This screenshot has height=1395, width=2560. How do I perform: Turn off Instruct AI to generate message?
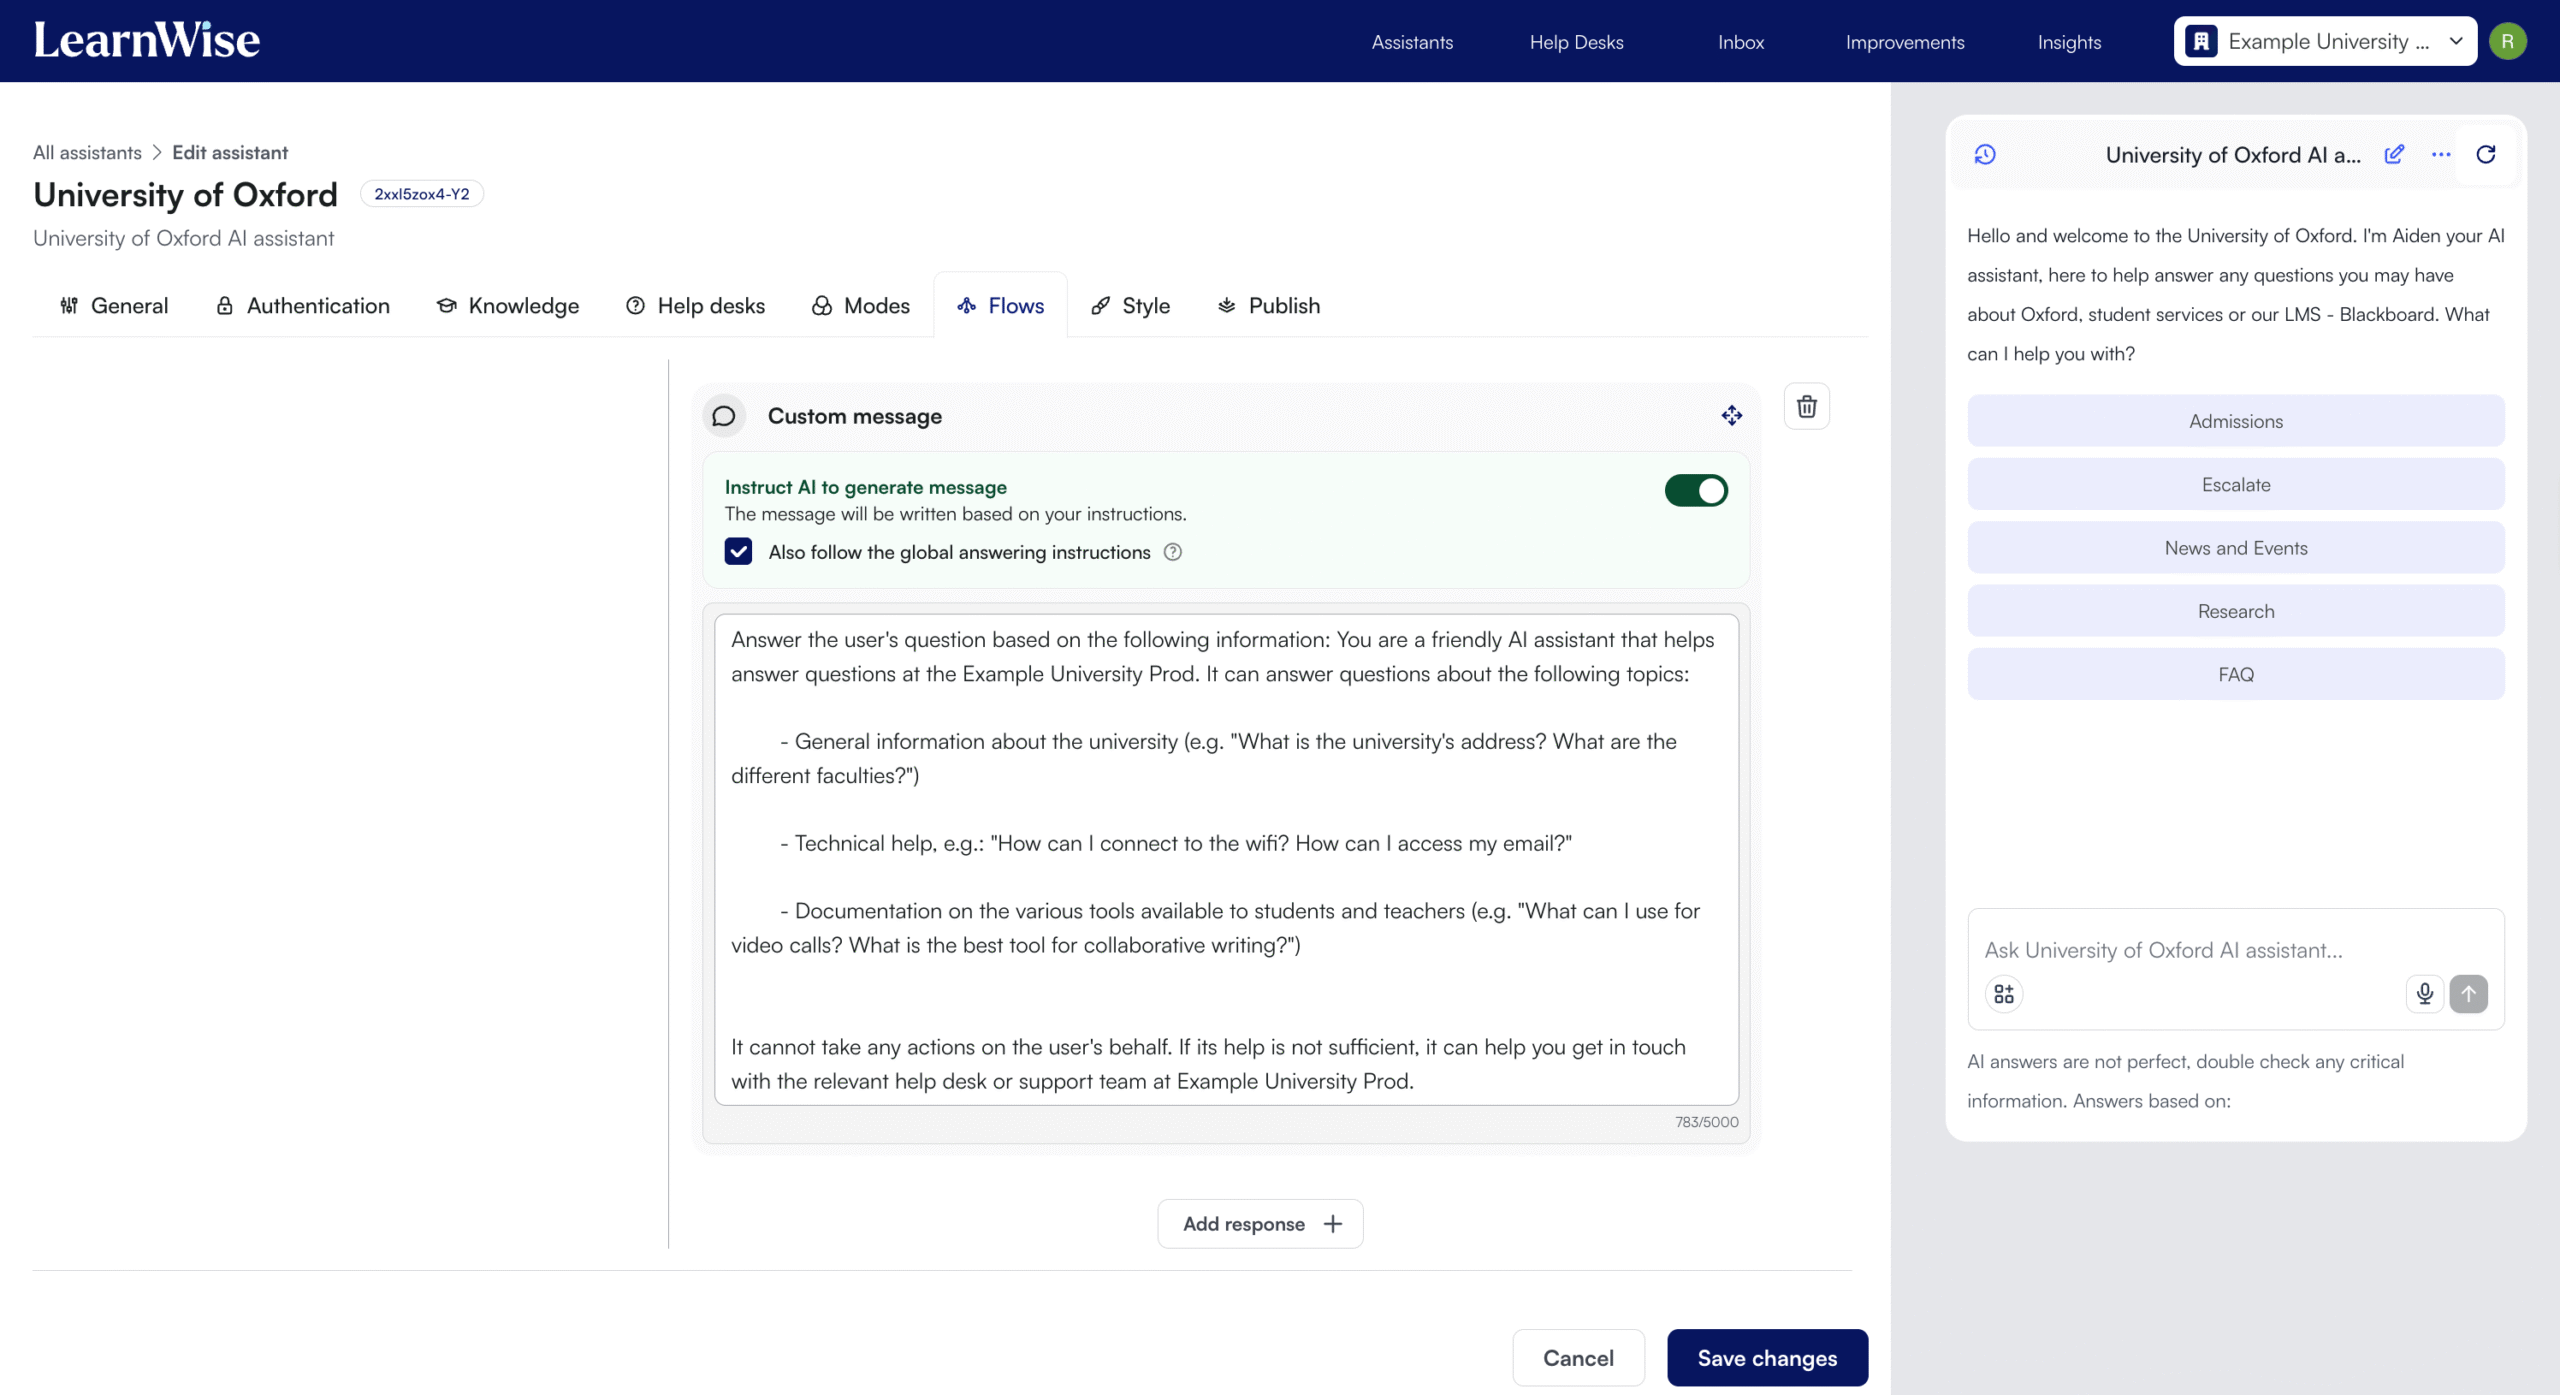tap(1696, 490)
